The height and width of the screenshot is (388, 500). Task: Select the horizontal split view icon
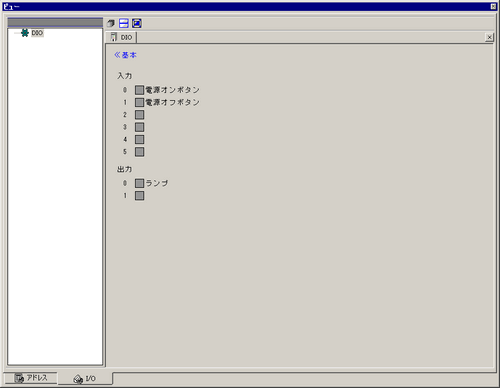tap(124, 23)
